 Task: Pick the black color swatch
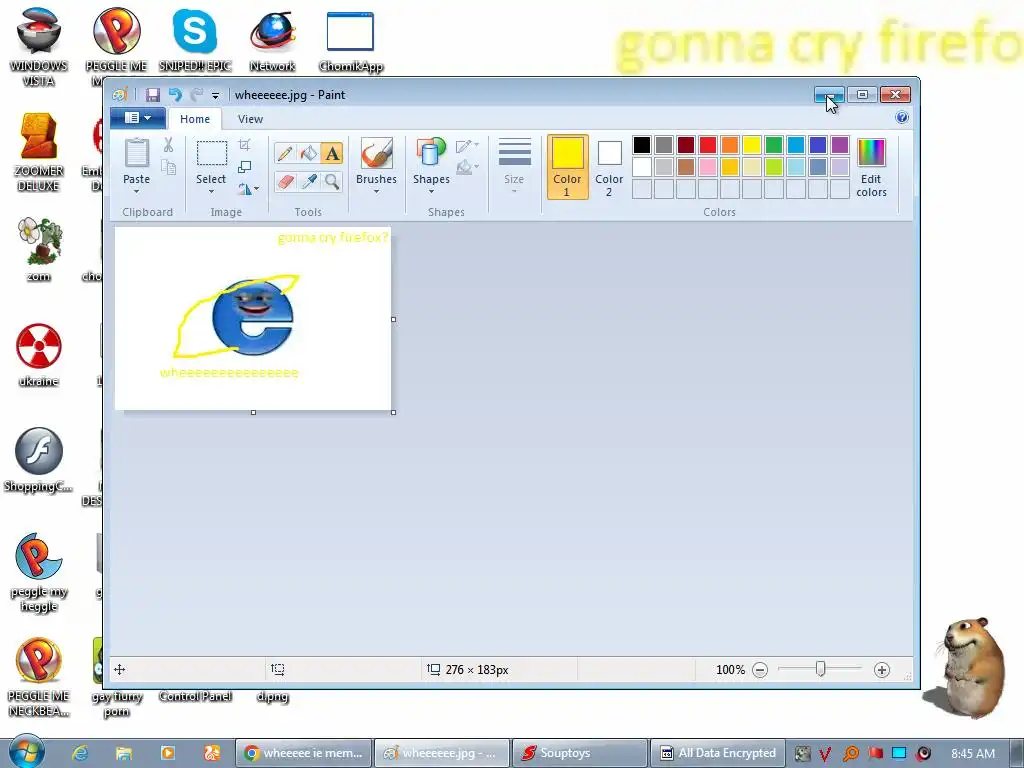(642, 145)
